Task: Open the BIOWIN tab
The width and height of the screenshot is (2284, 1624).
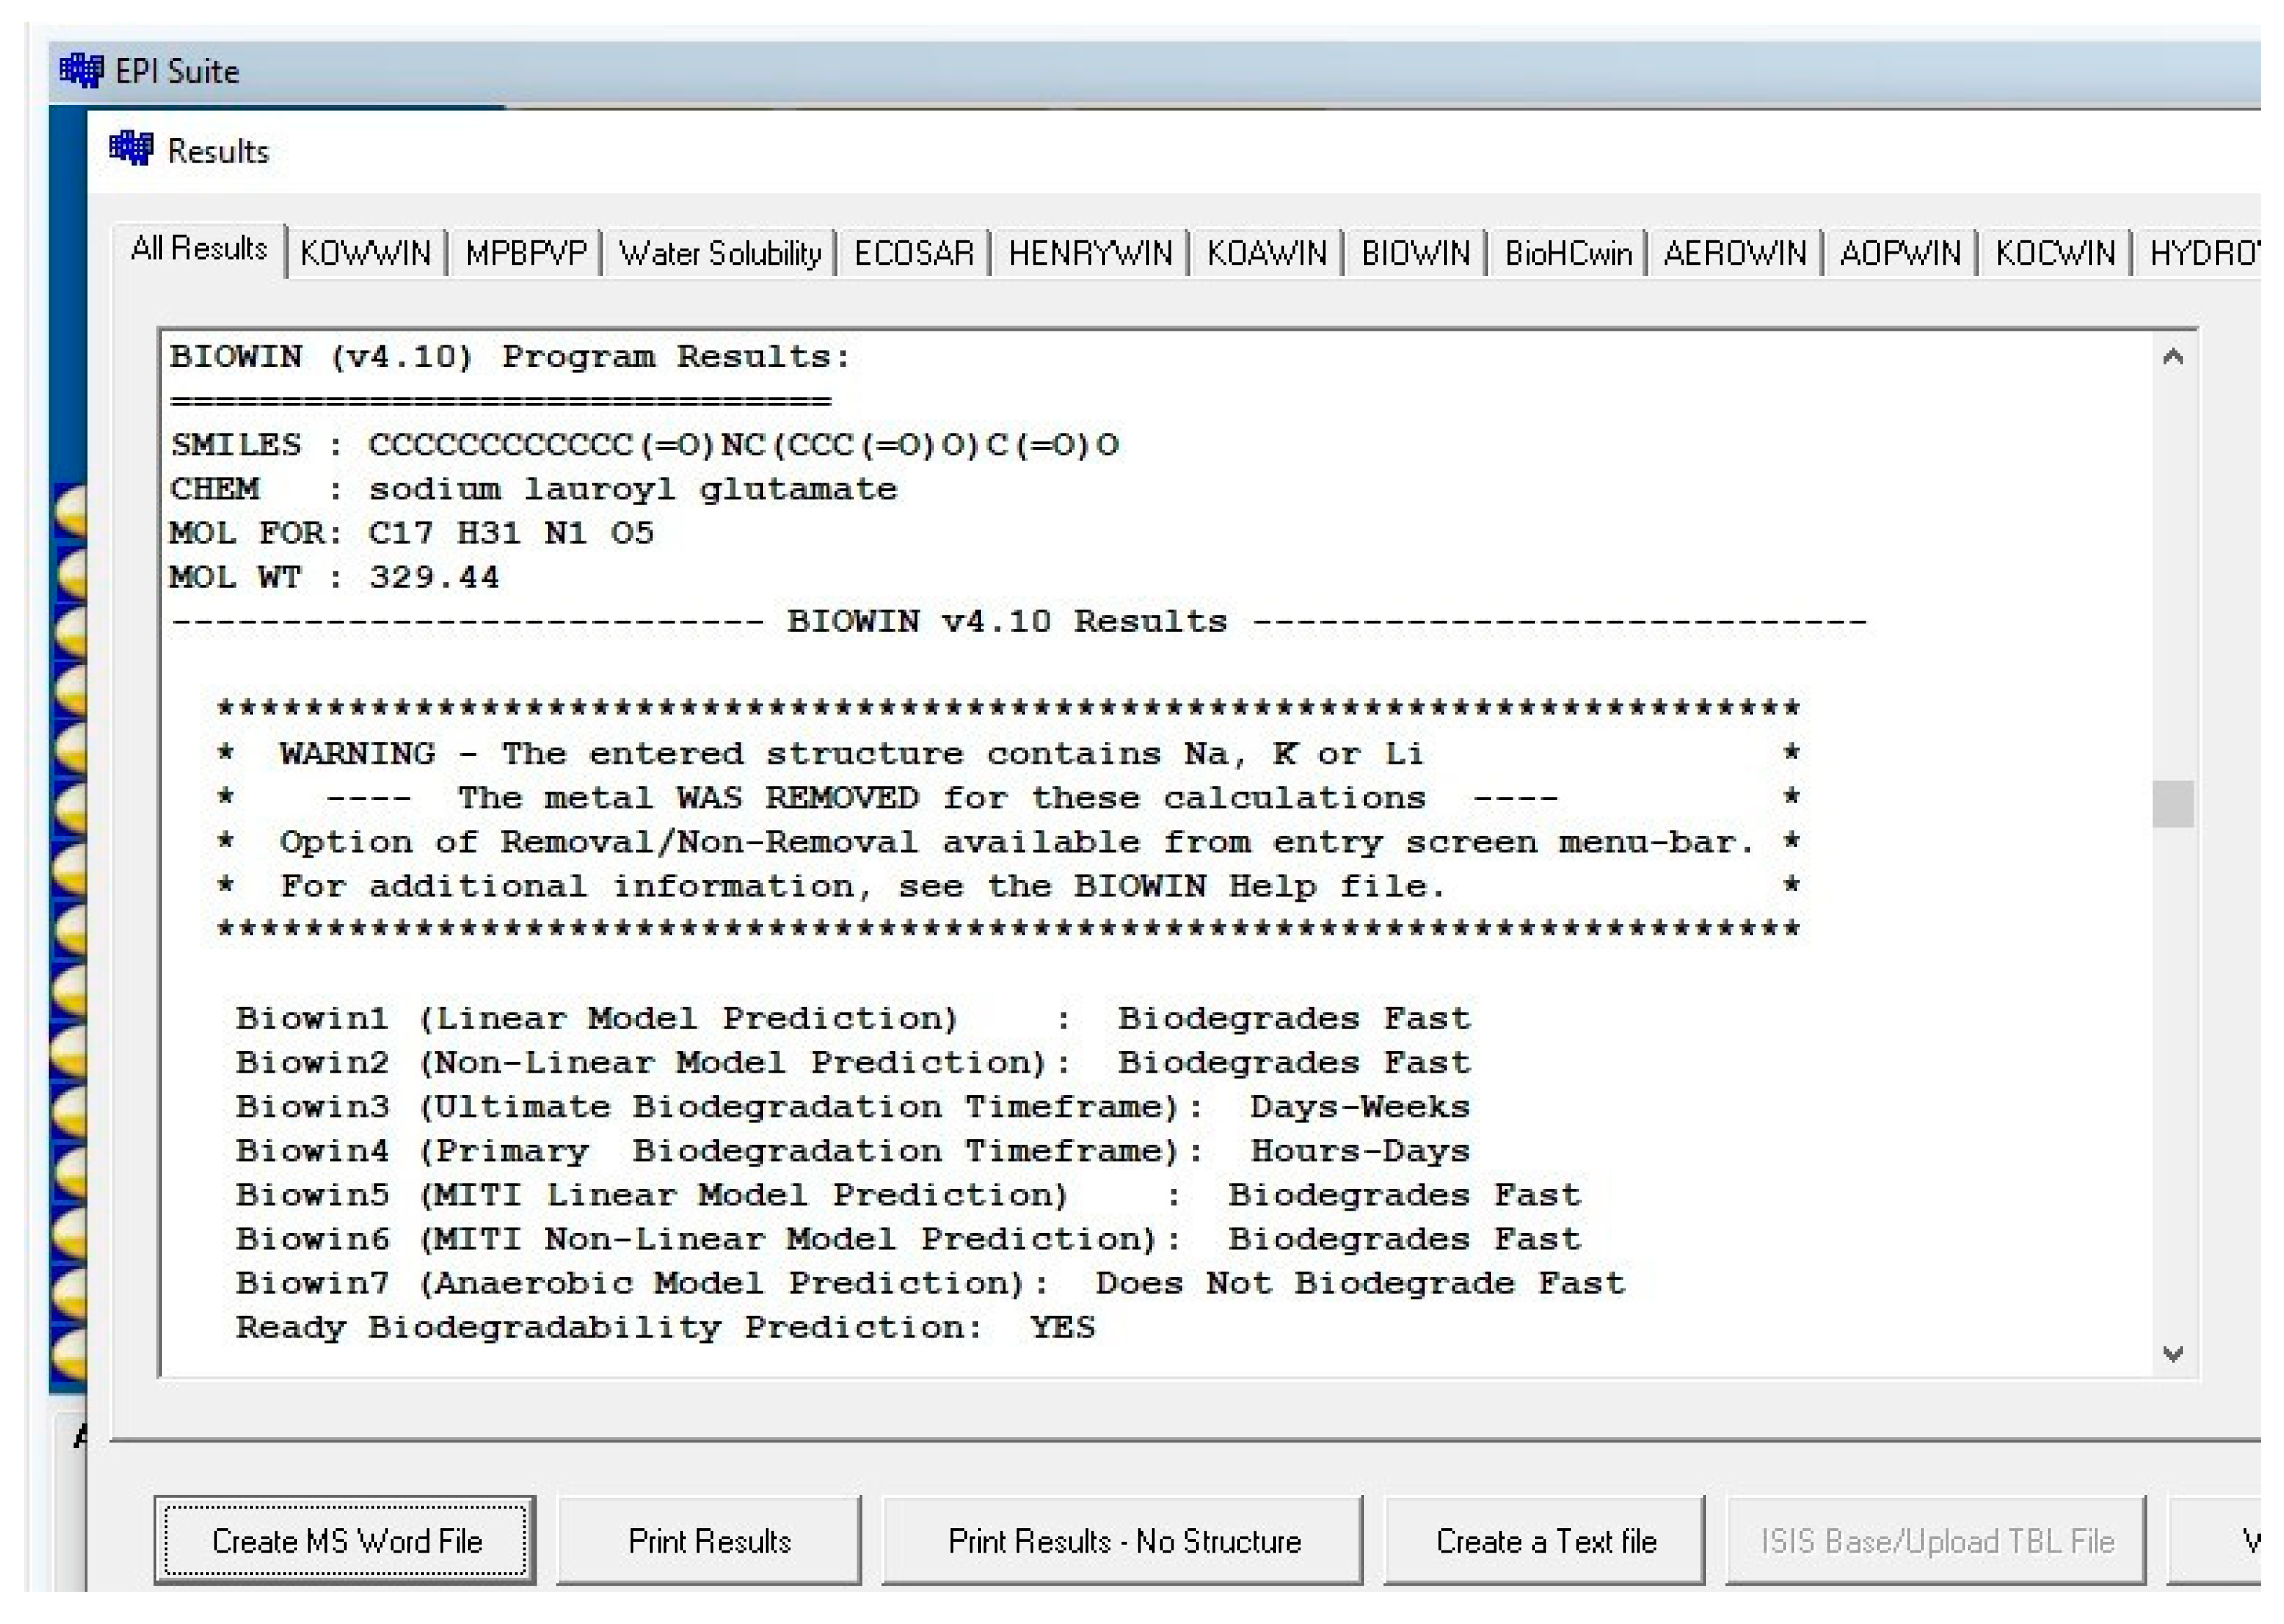Action: 1415,253
